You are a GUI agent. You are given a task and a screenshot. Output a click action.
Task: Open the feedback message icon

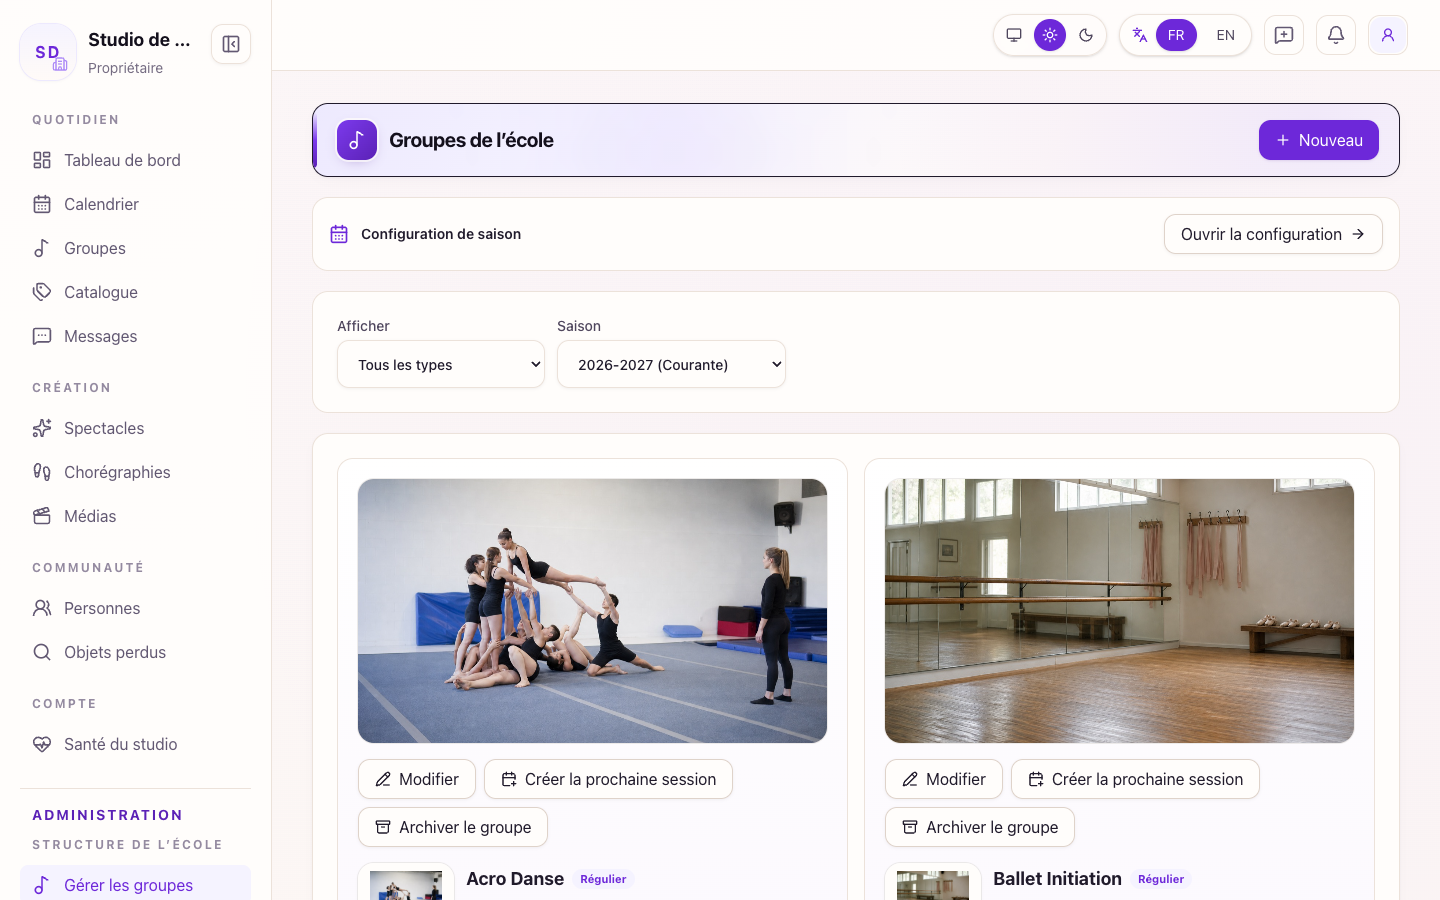click(1284, 35)
